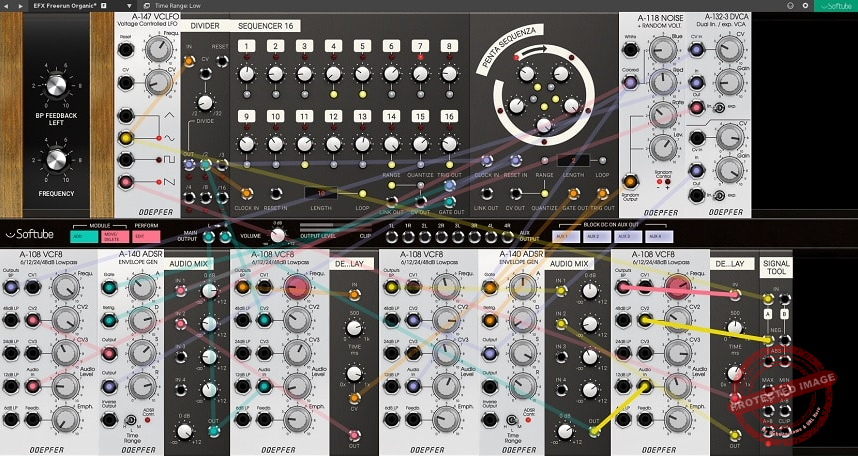858x456 pixels.
Task: Select sequencer step 16 button
Action: point(449,117)
